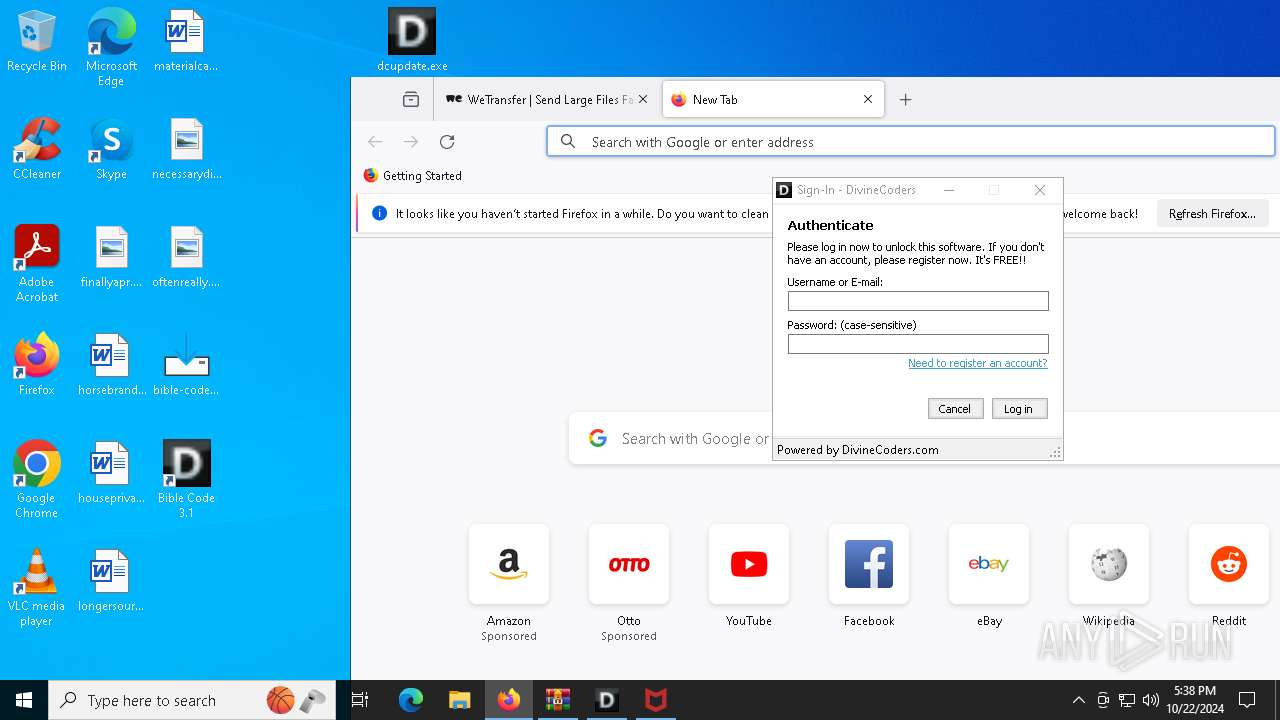1280x720 pixels.
Task: Select the materialca... Word document on desktop
Action: [x=186, y=41]
